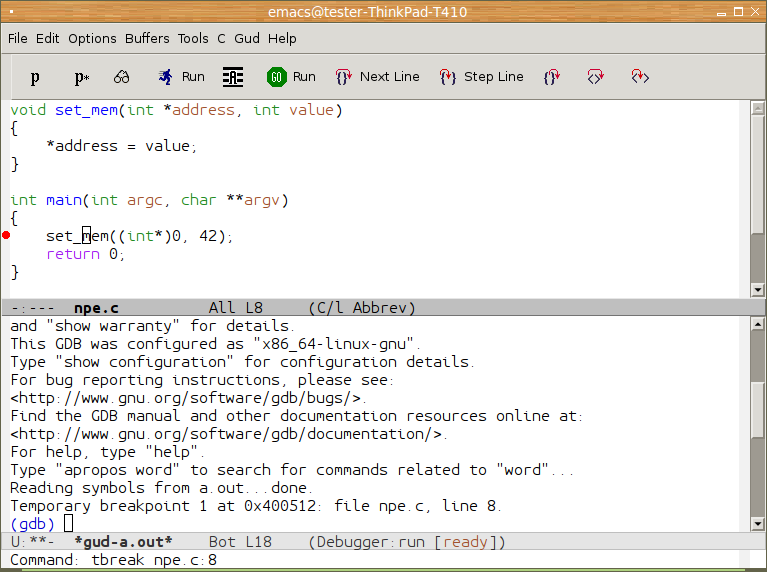The image size is (767, 572).
Task: Click the GDB pane scrollbar thumb
Action: point(758,410)
